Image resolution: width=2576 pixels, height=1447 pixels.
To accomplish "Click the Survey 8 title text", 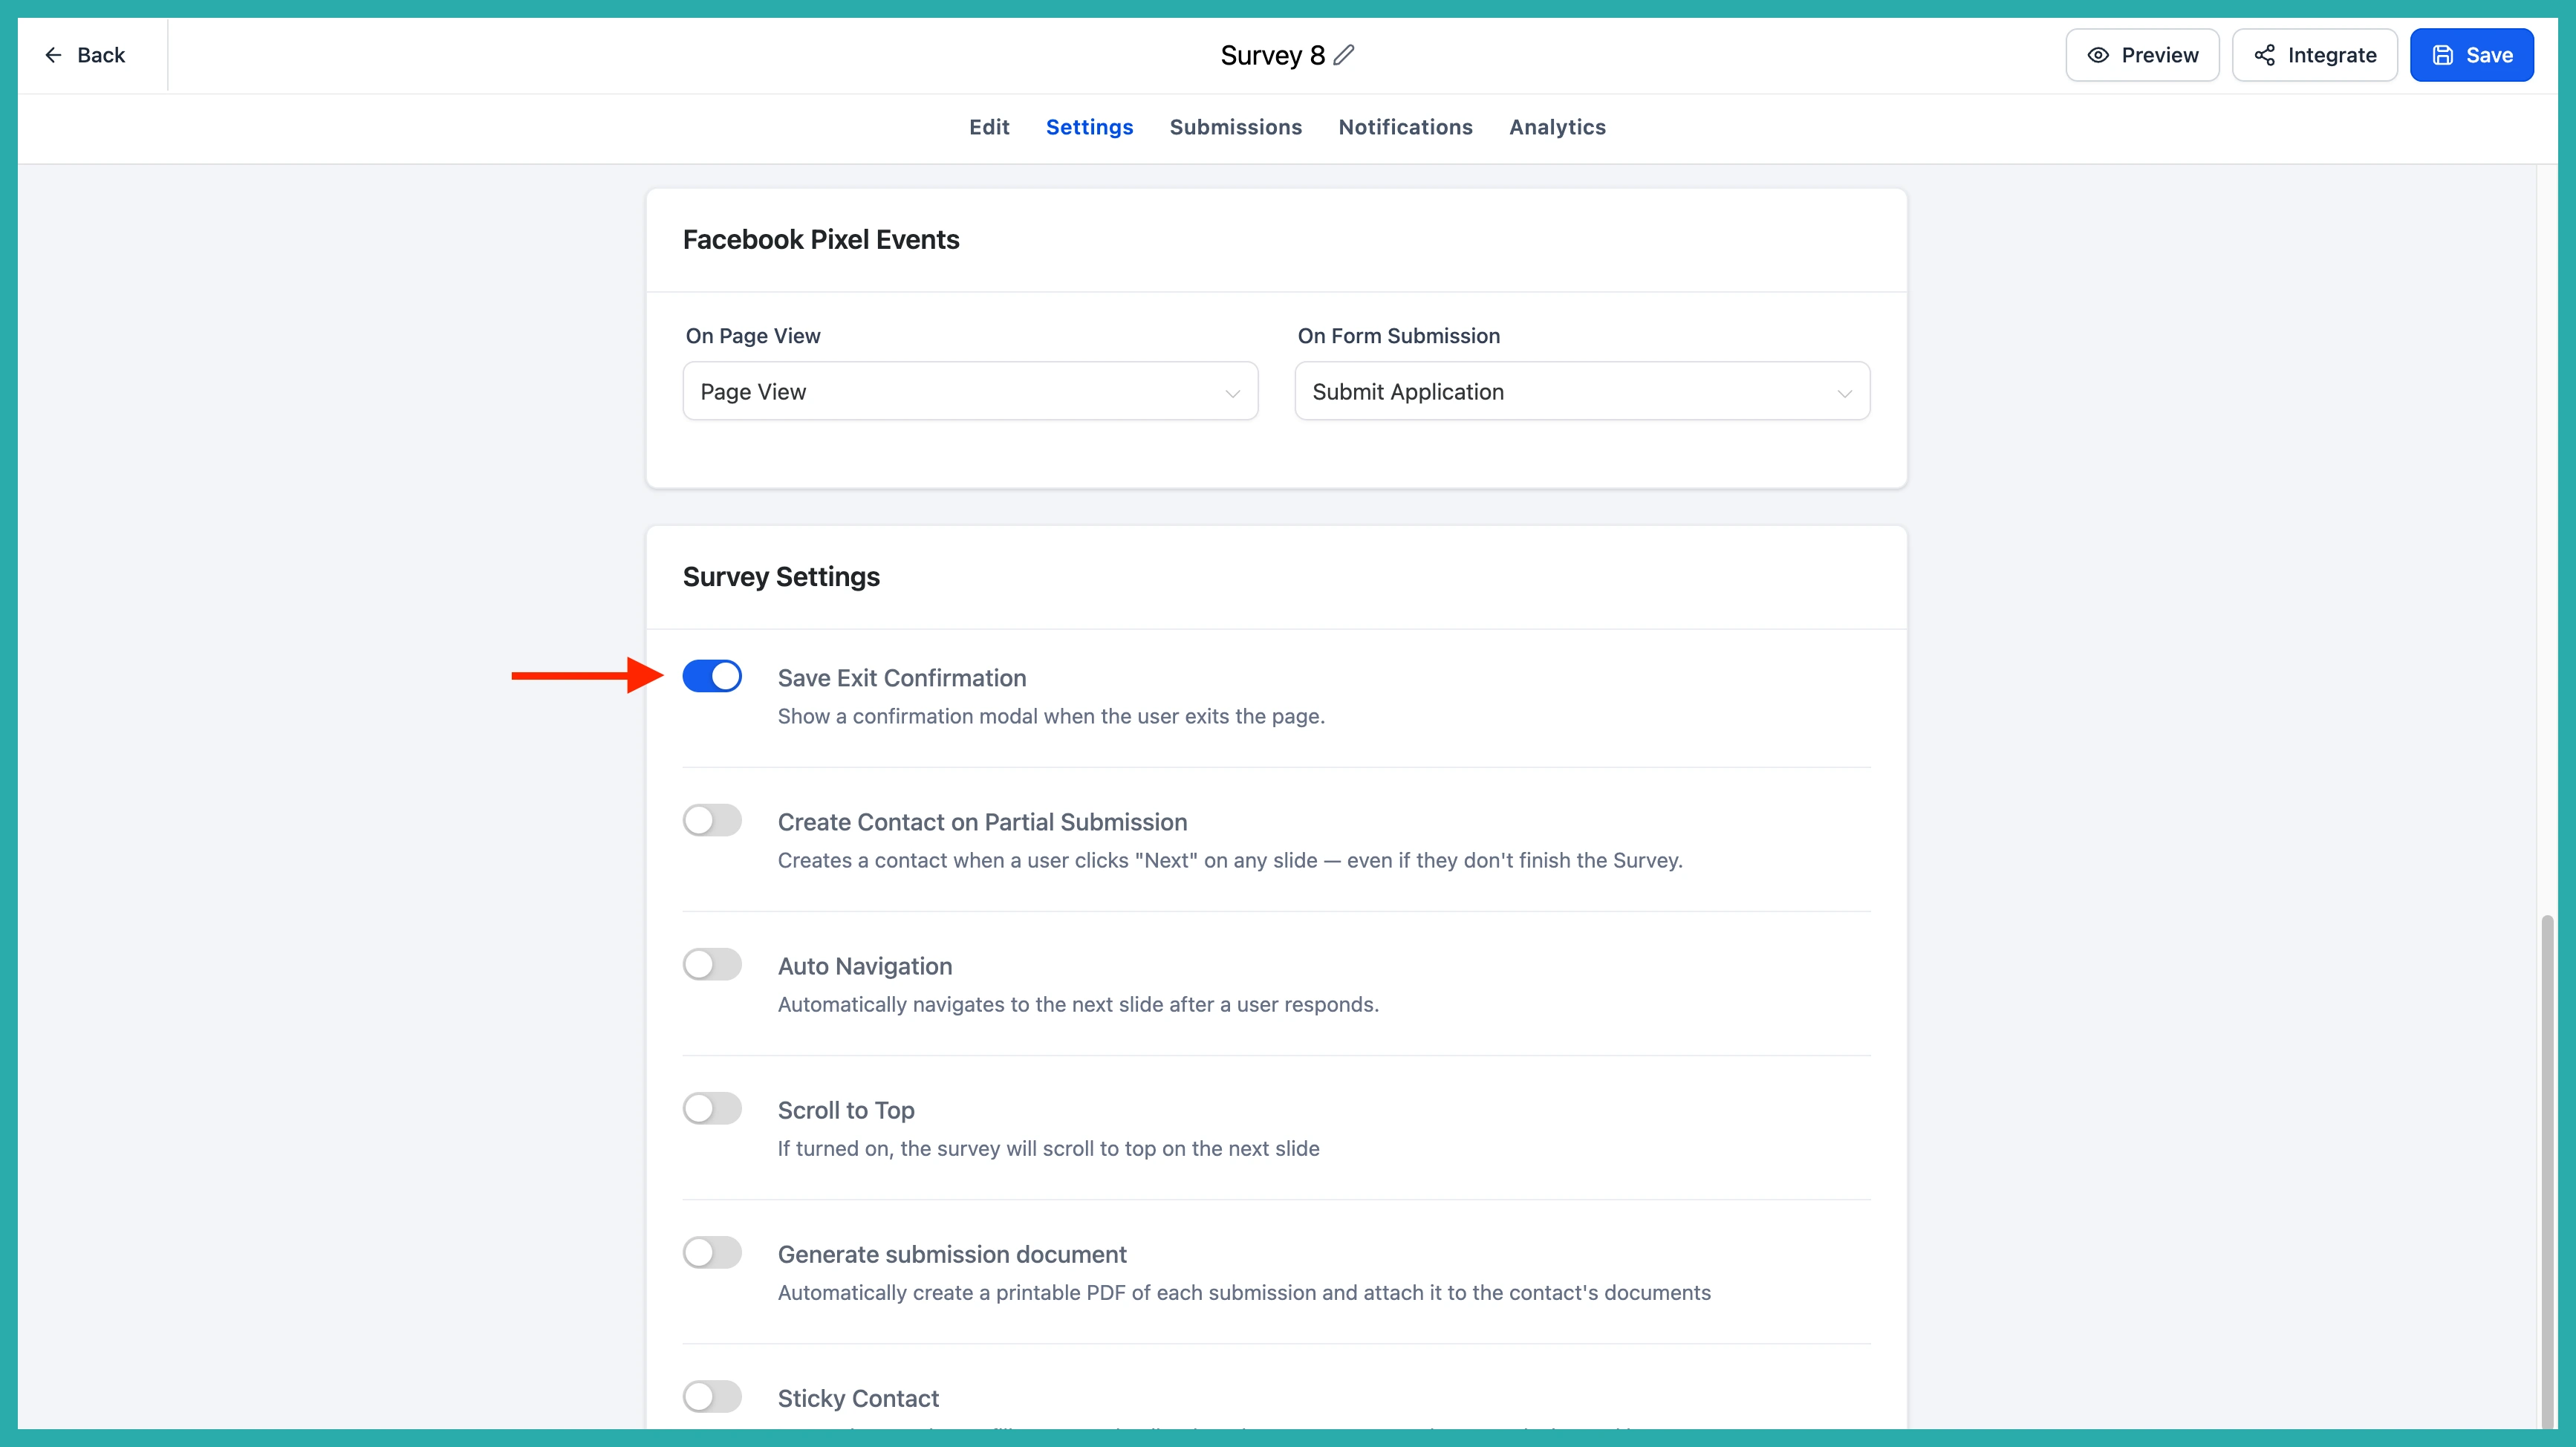I will 1272,55.
